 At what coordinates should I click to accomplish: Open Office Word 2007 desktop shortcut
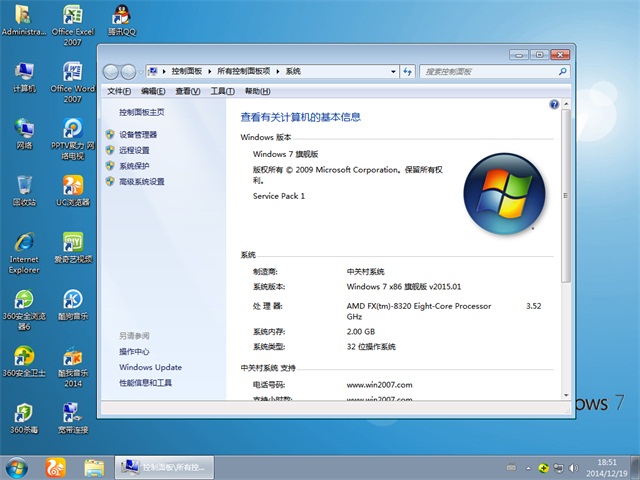73,82
